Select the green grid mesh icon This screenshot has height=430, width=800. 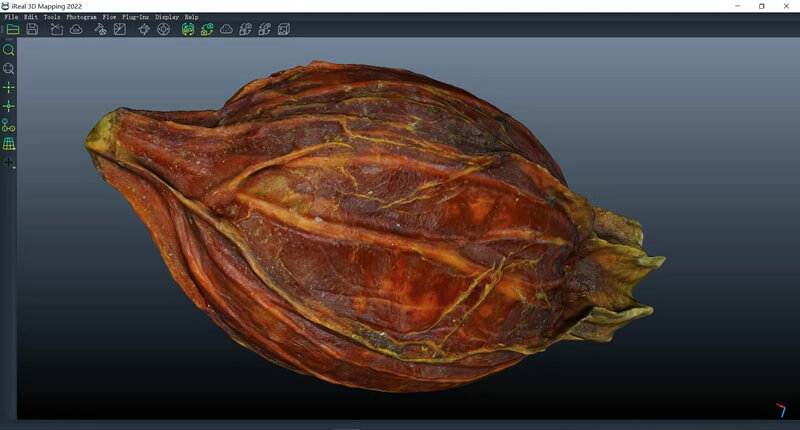[9, 144]
